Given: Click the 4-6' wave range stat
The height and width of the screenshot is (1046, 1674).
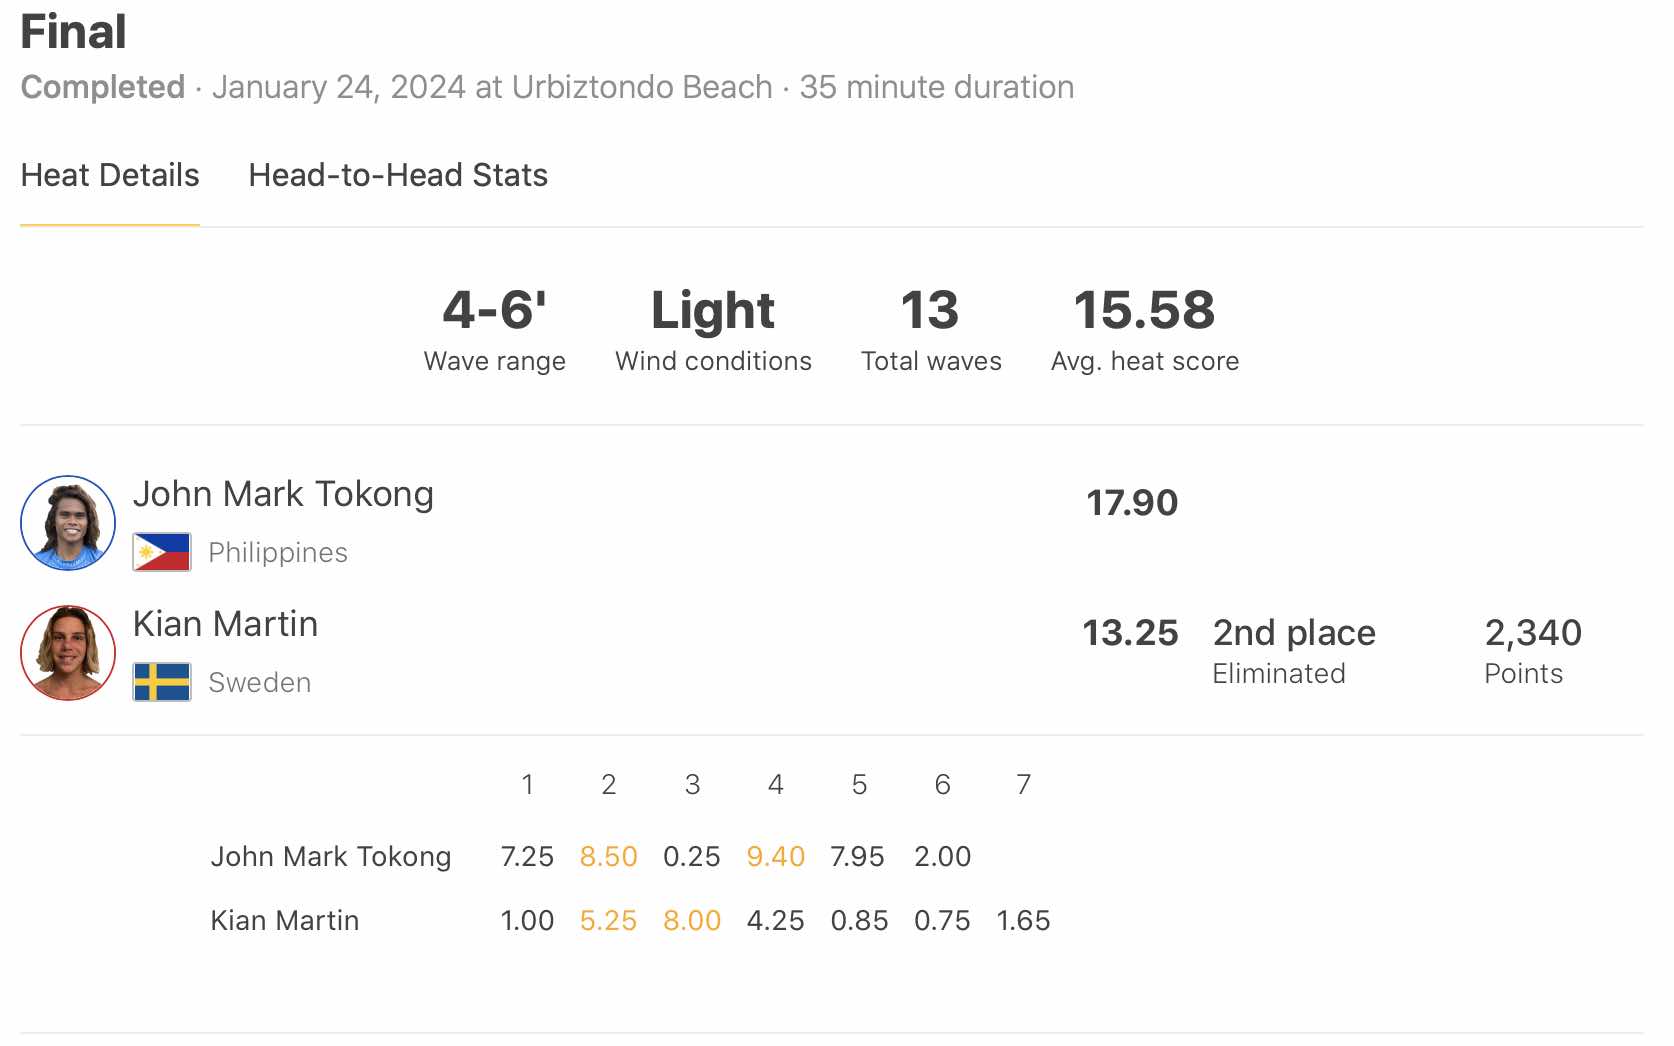Looking at the screenshot, I should point(494,310).
